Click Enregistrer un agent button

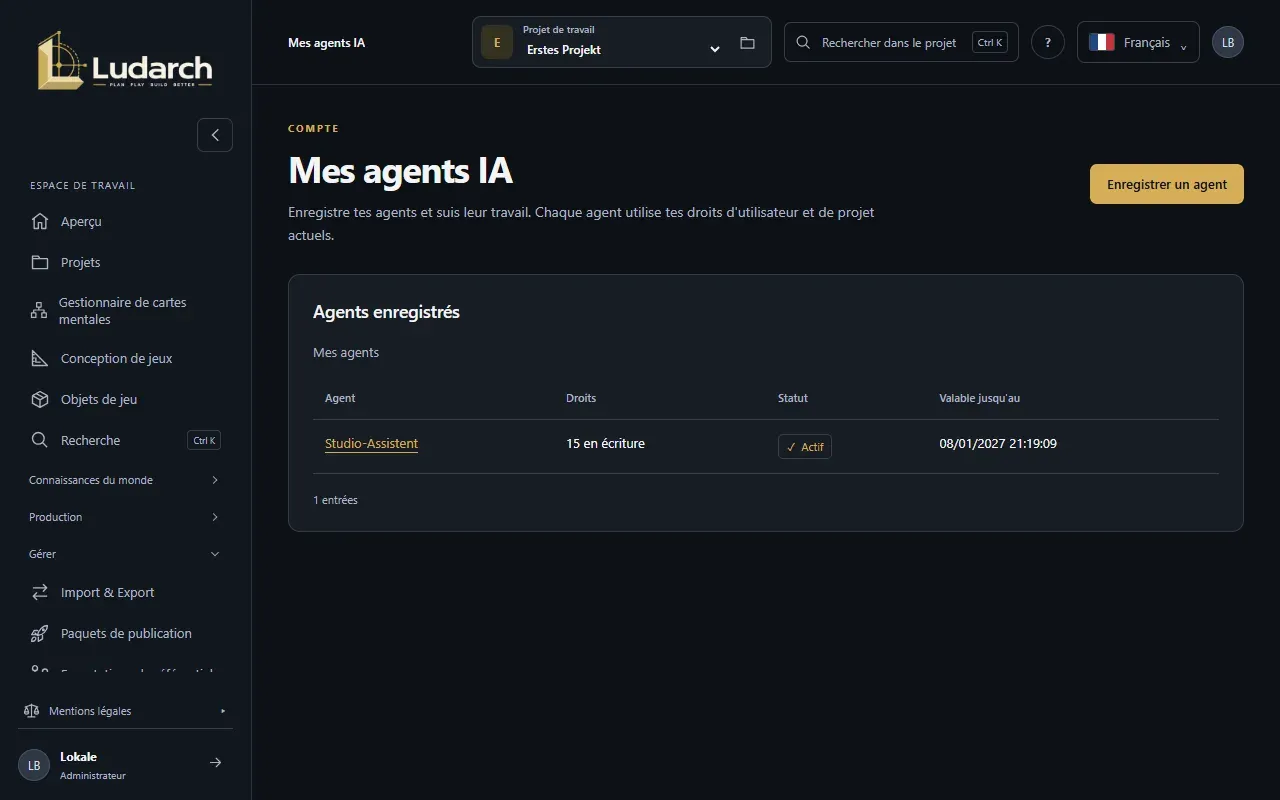(x=1167, y=184)
